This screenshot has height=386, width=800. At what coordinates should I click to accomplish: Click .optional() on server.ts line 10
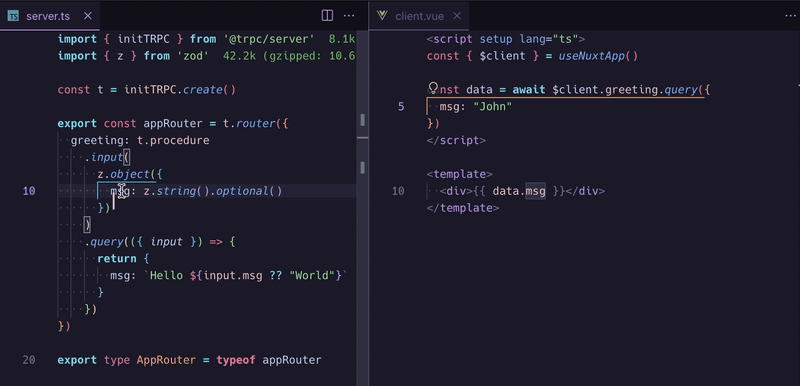click(x=246, y=191)
